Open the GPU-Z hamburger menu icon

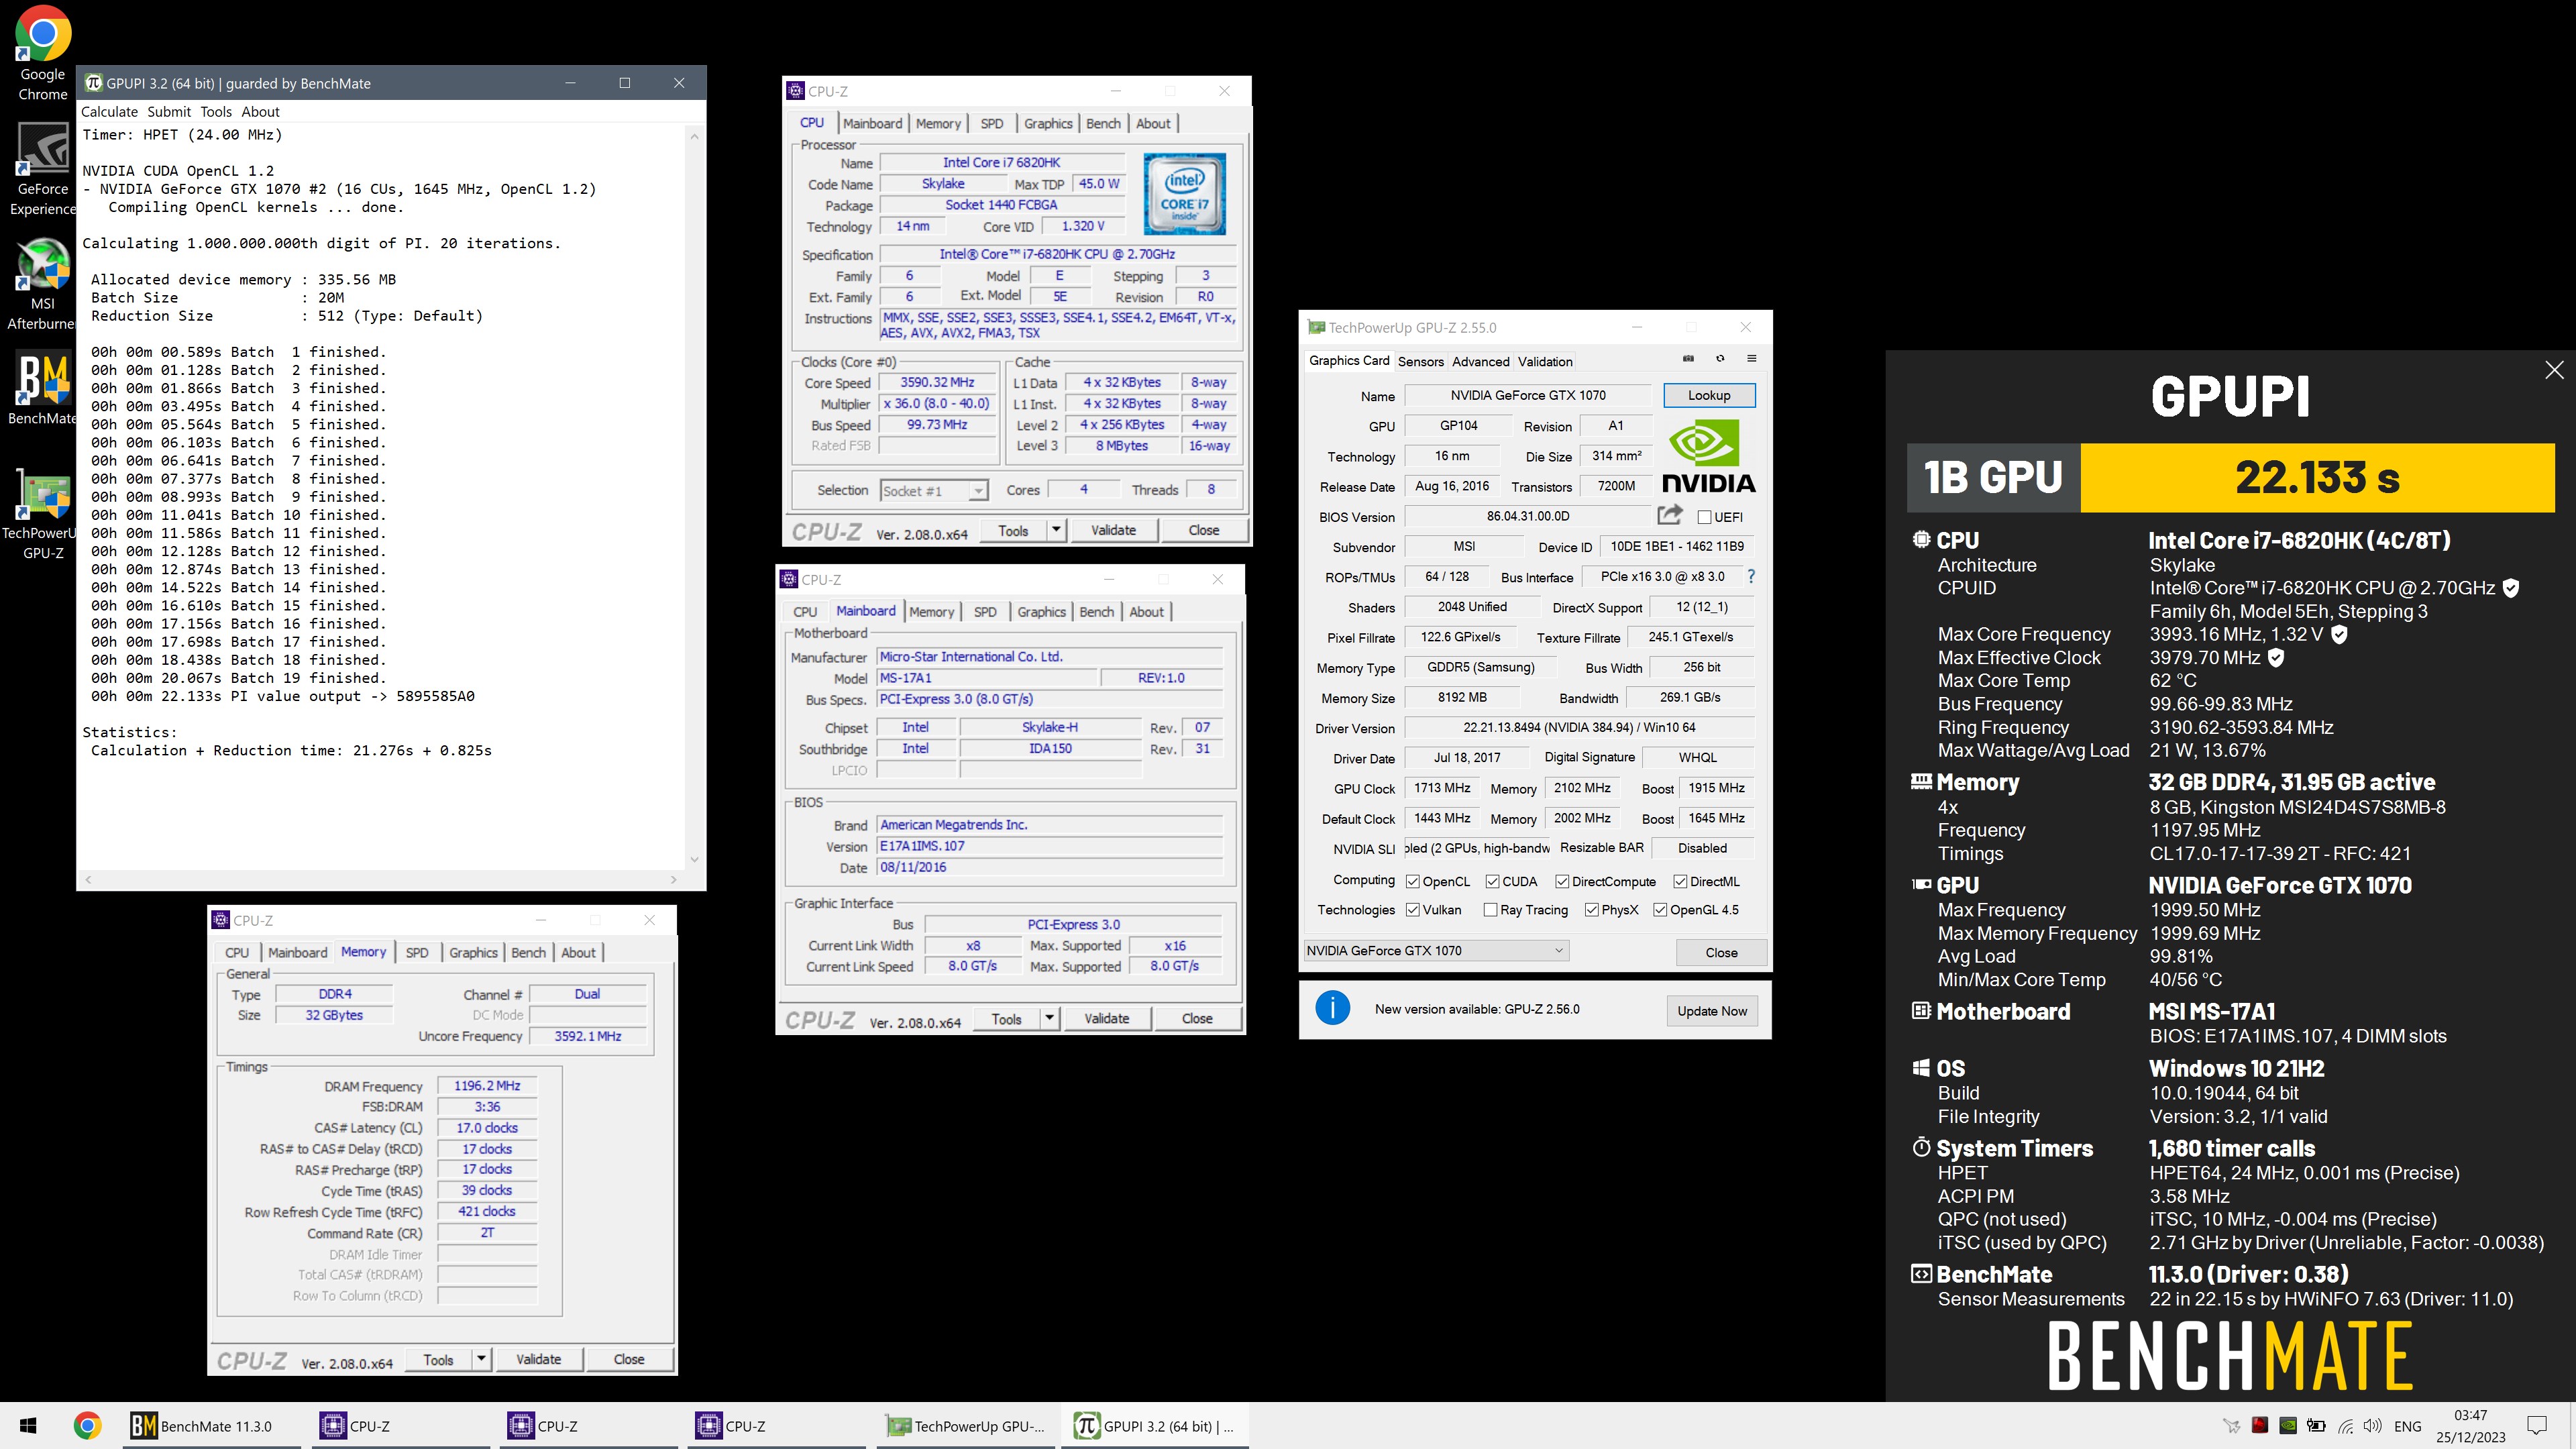(1751, 359)
